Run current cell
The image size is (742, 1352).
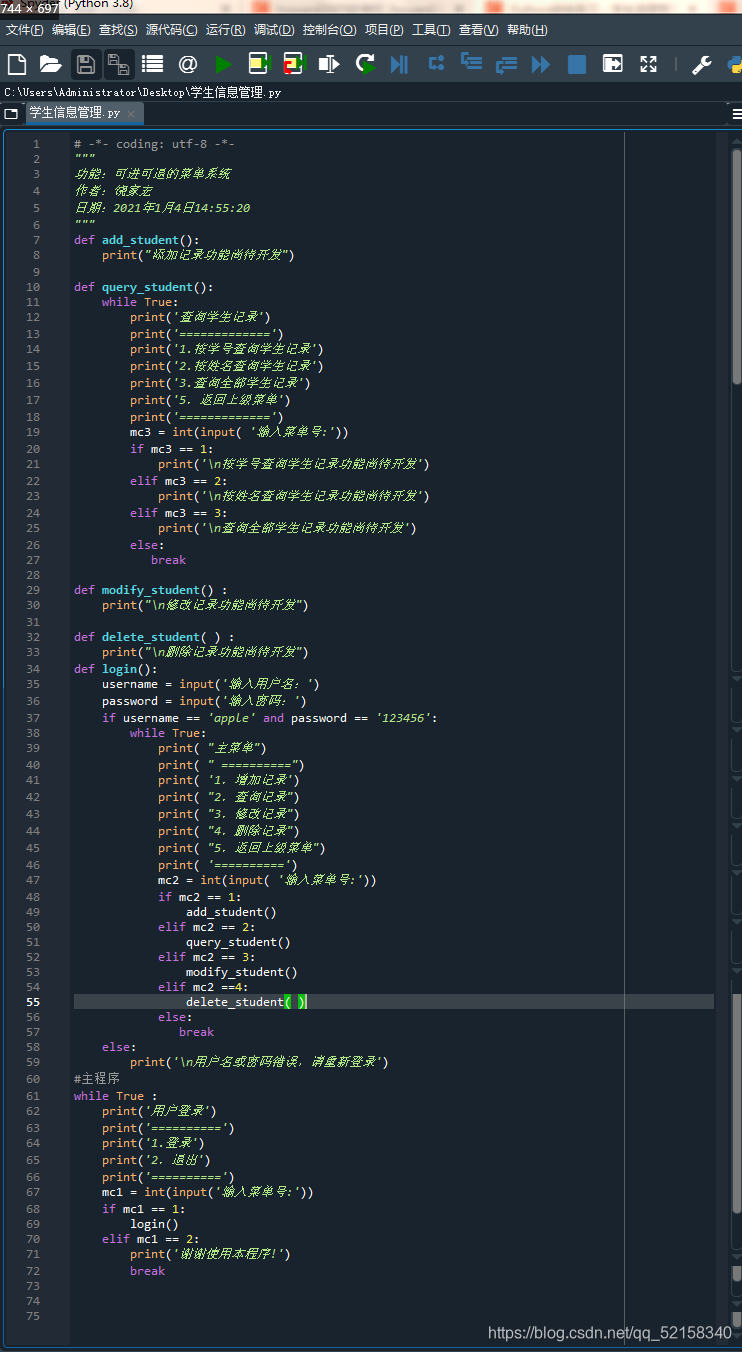260,65
